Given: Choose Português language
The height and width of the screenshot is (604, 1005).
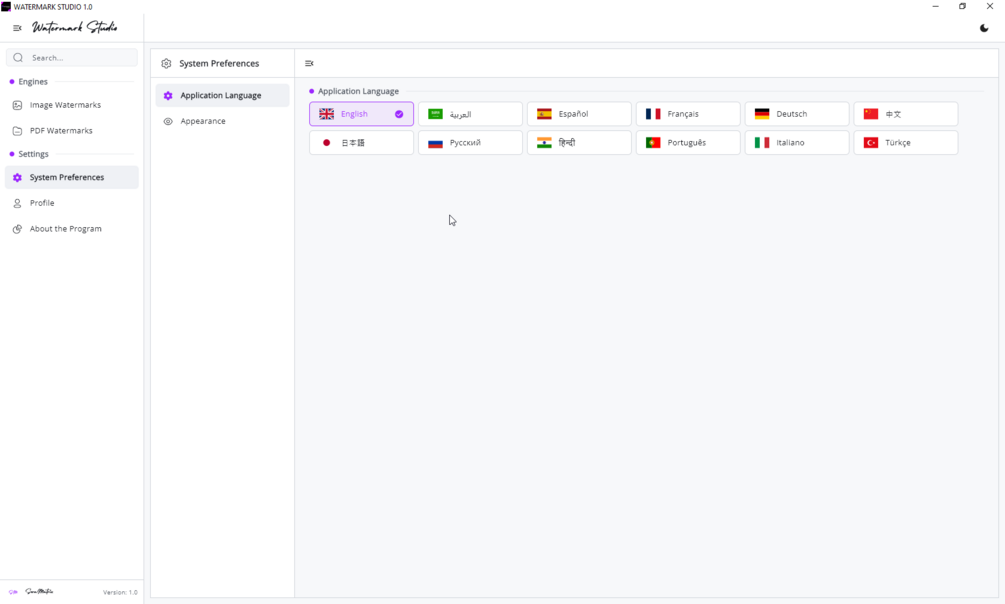Looking at the screenshot, I should (688, 143).
